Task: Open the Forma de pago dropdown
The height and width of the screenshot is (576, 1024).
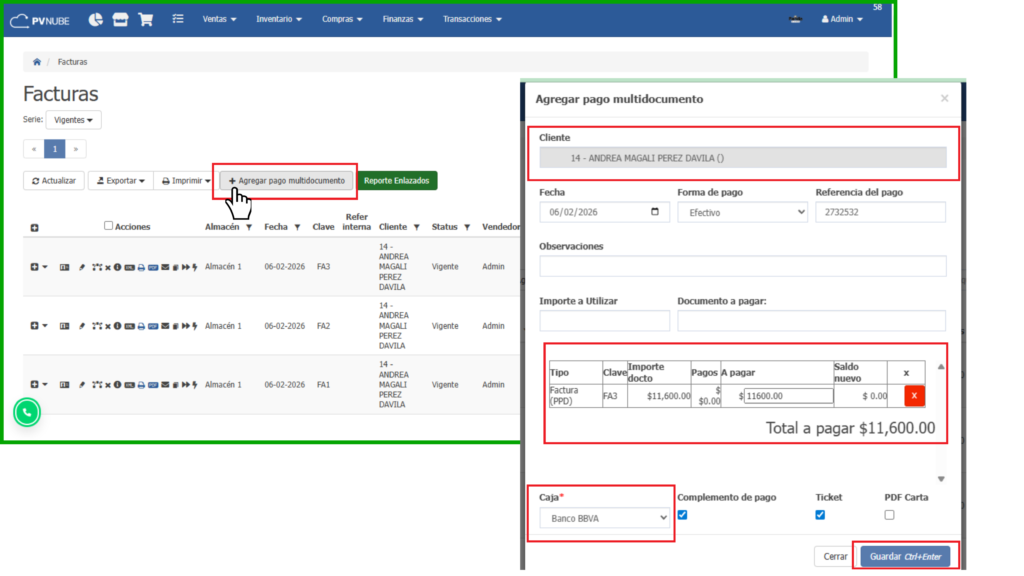Action: point(742,212)
